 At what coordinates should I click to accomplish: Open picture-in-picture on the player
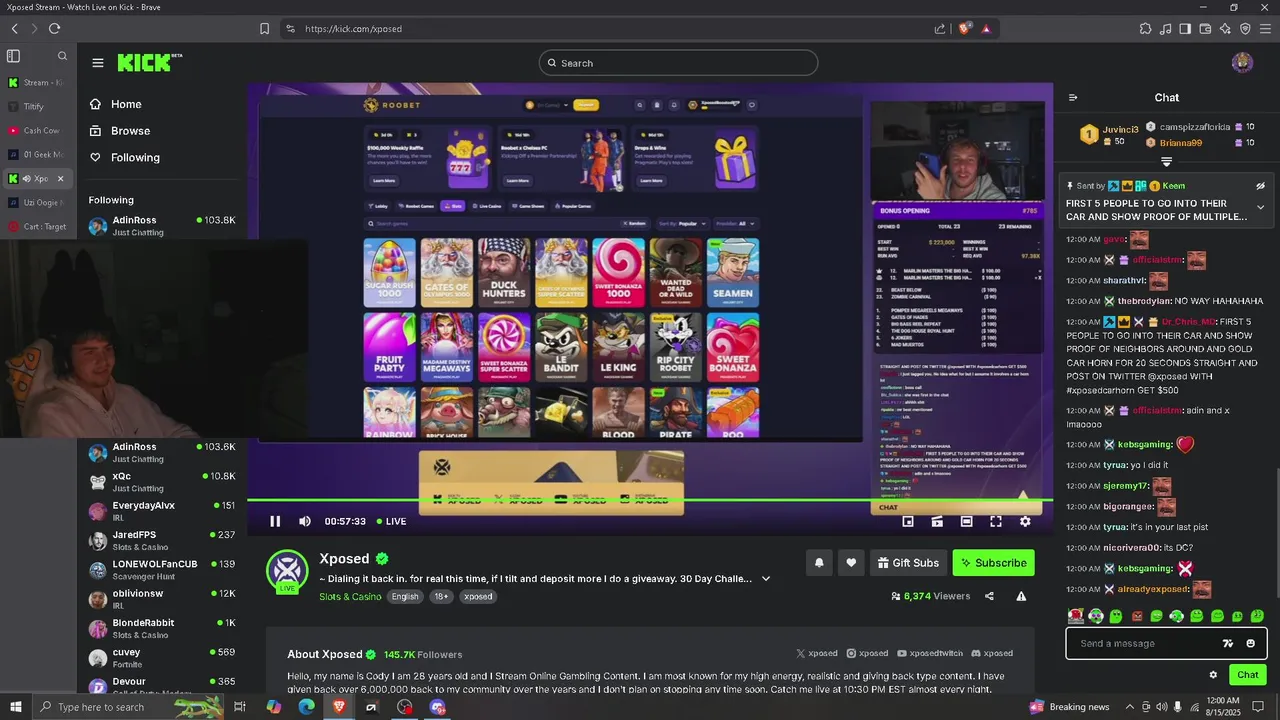coord(908,521)
